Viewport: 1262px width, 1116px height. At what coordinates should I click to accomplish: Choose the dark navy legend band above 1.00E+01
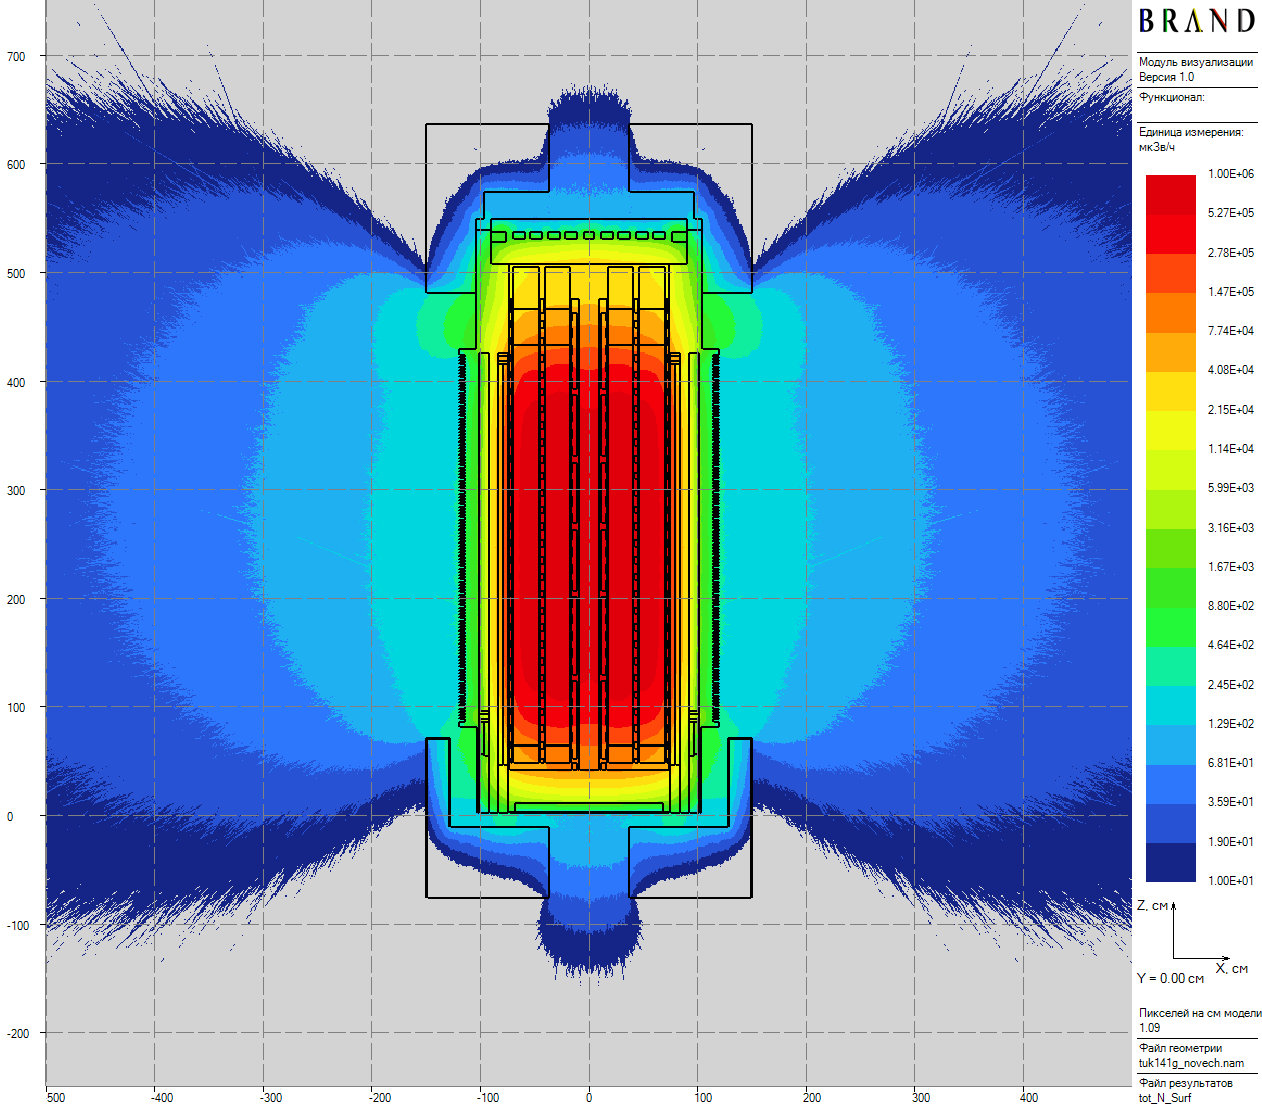pyautogui.click(x=1170, y=862)
